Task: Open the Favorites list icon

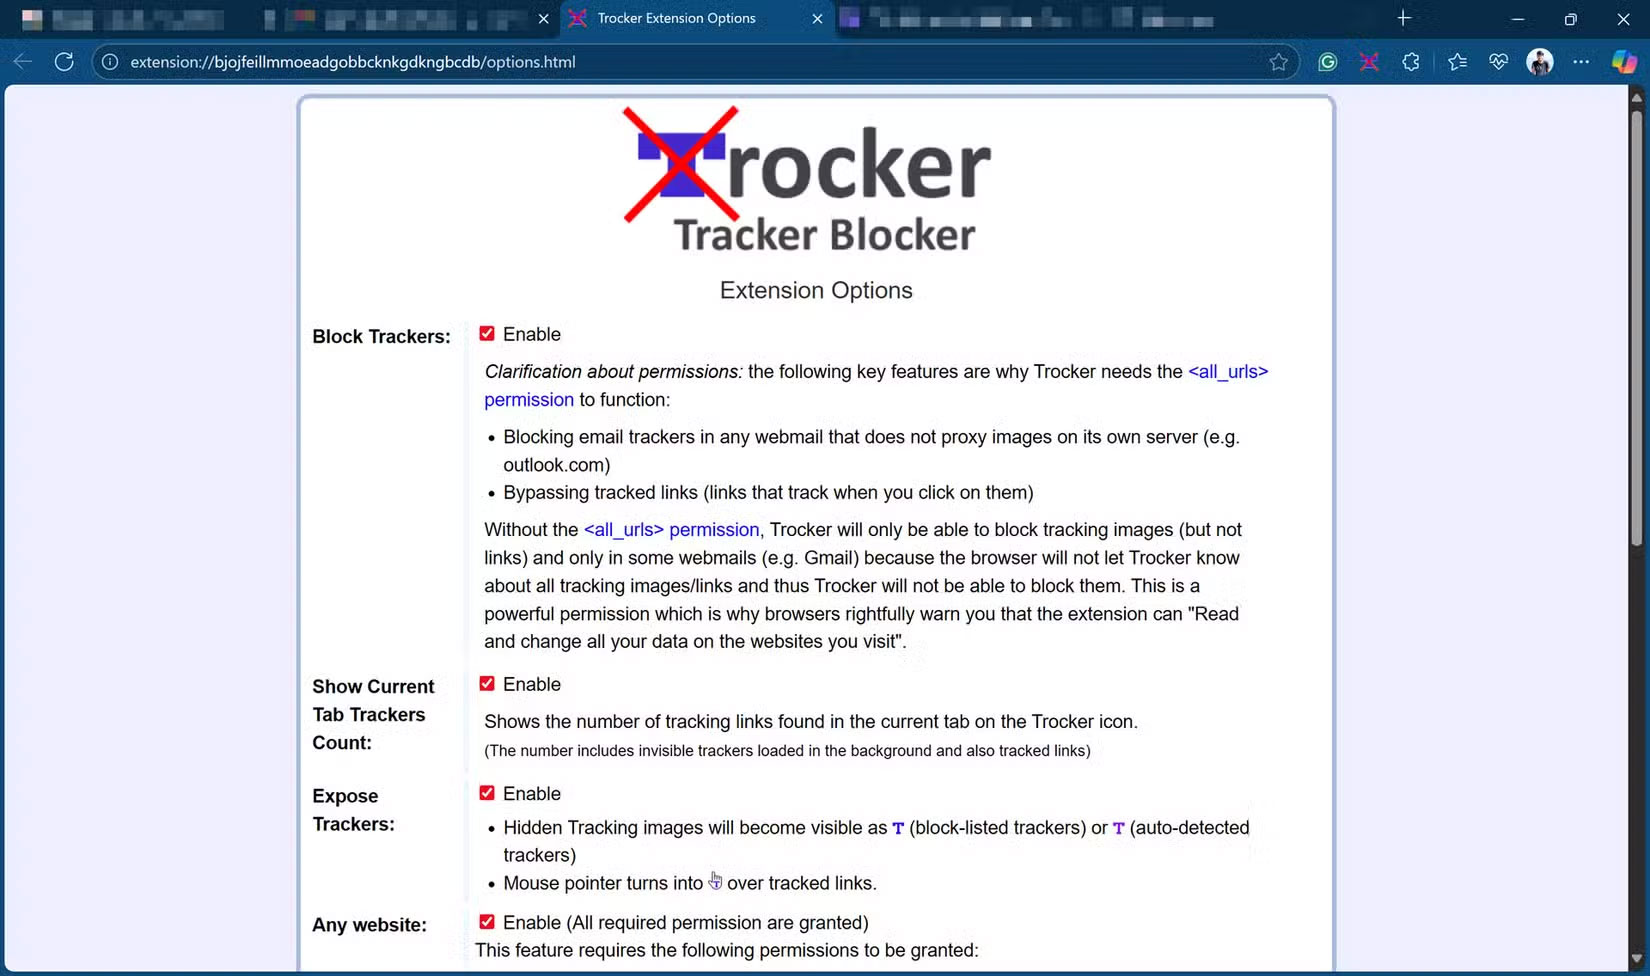Action: point(1457,61)
